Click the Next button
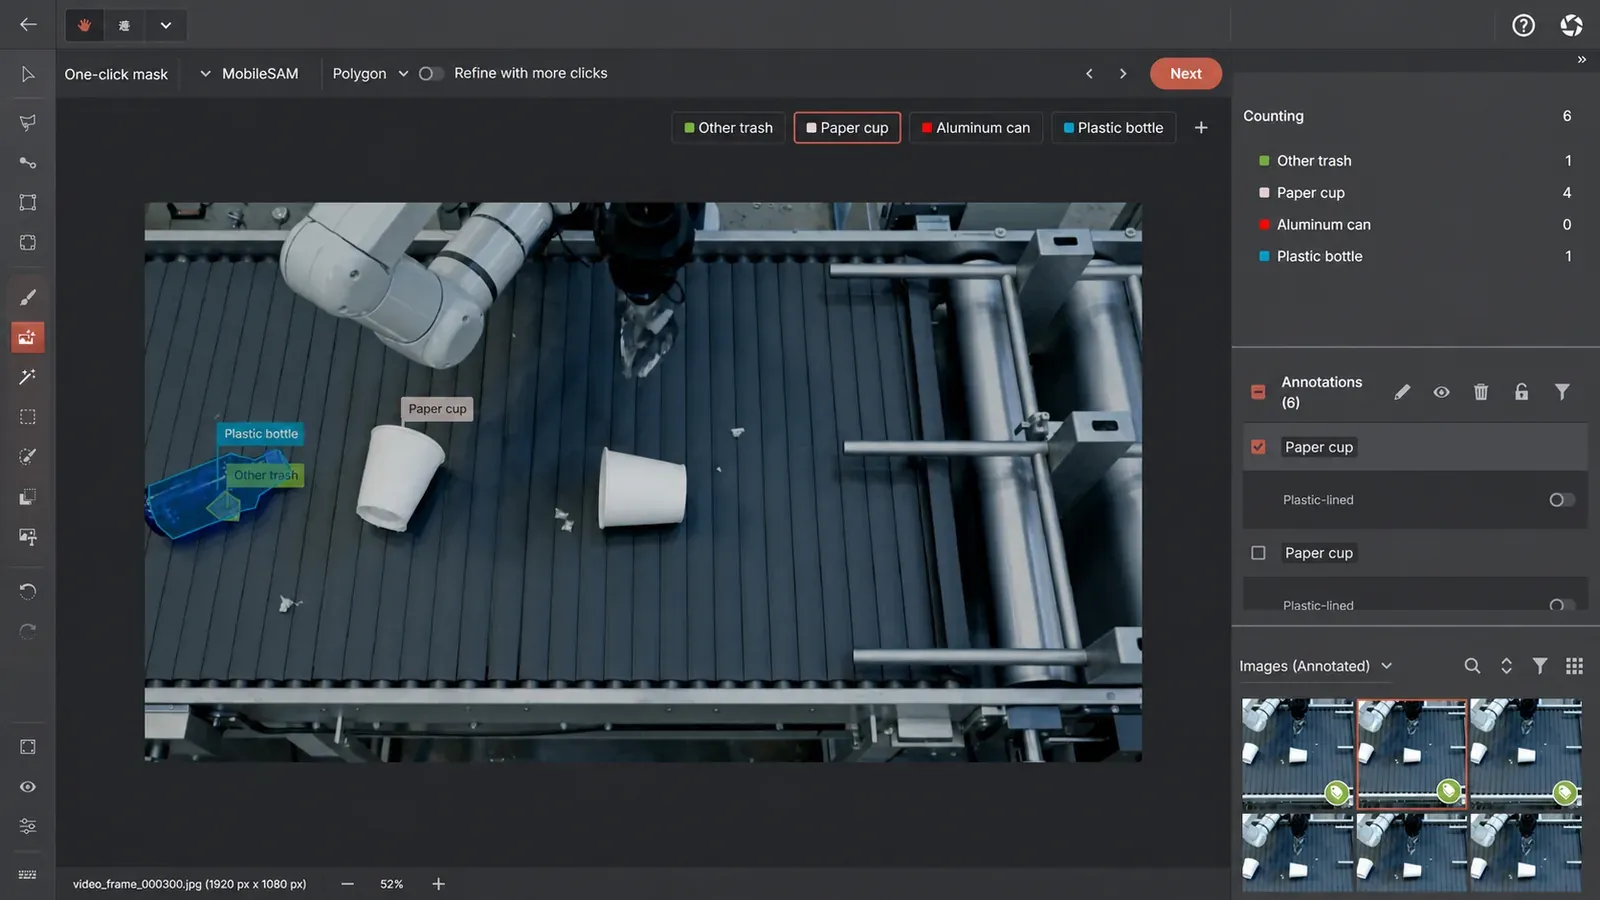Image resolution: width=1600 pixels, height=900 pixels. (1186, 73)
